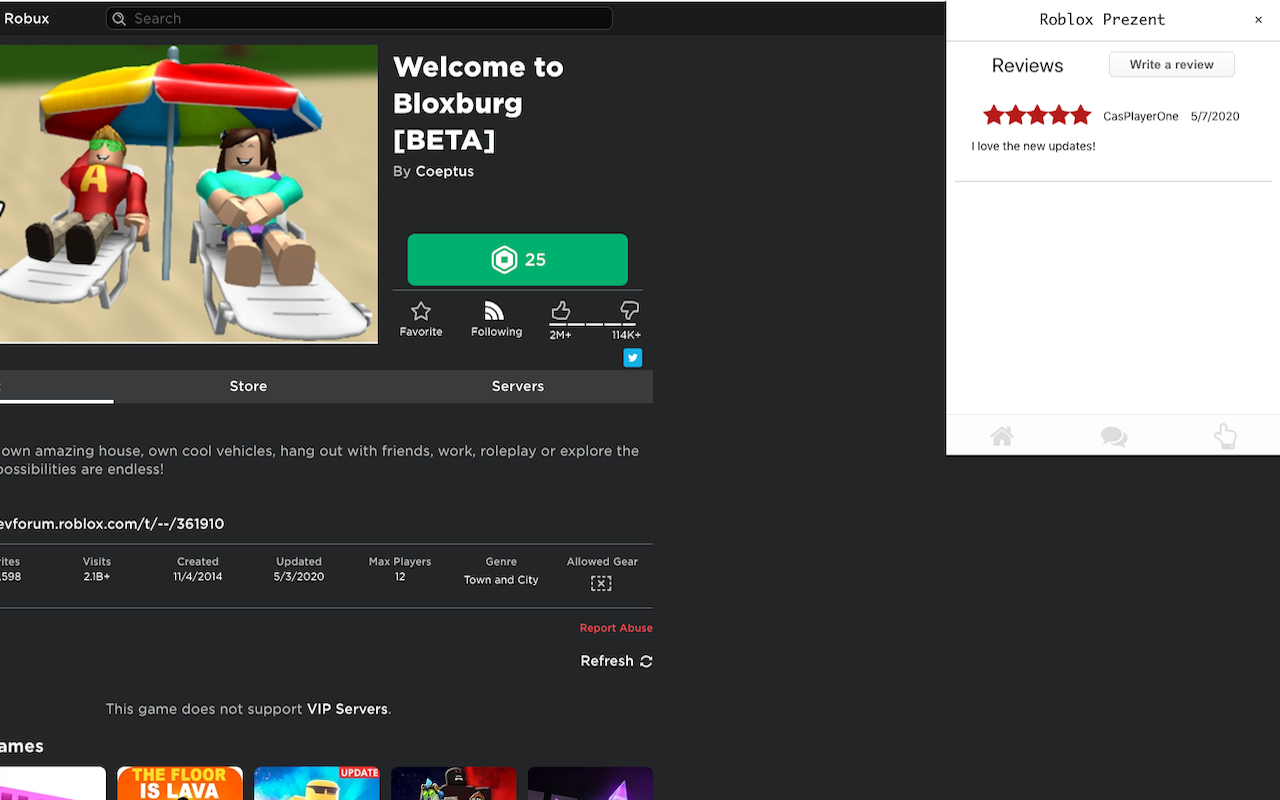Screen dimensions: 1280x800
Task: Click the pointing hand icon in panel
Action: [1225, 436]
